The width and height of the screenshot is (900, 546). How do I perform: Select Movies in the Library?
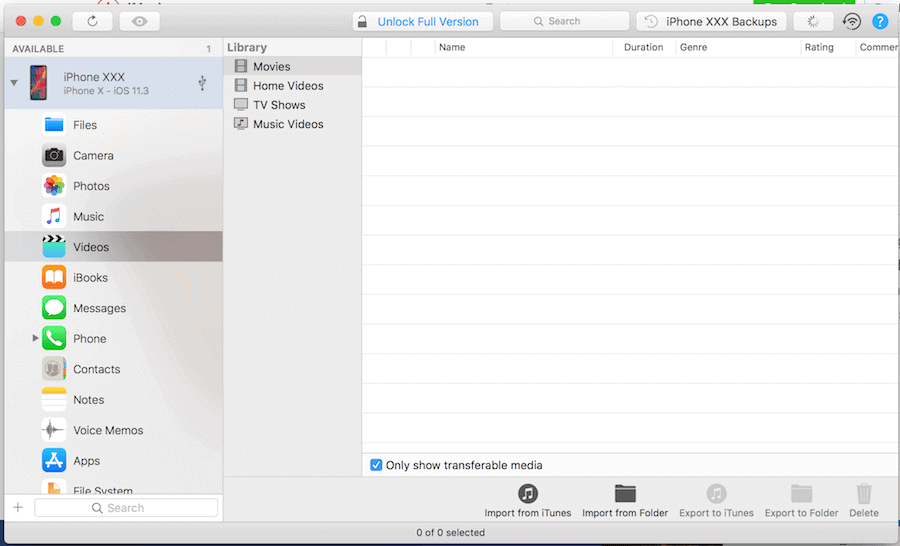(x=293, y=67)
